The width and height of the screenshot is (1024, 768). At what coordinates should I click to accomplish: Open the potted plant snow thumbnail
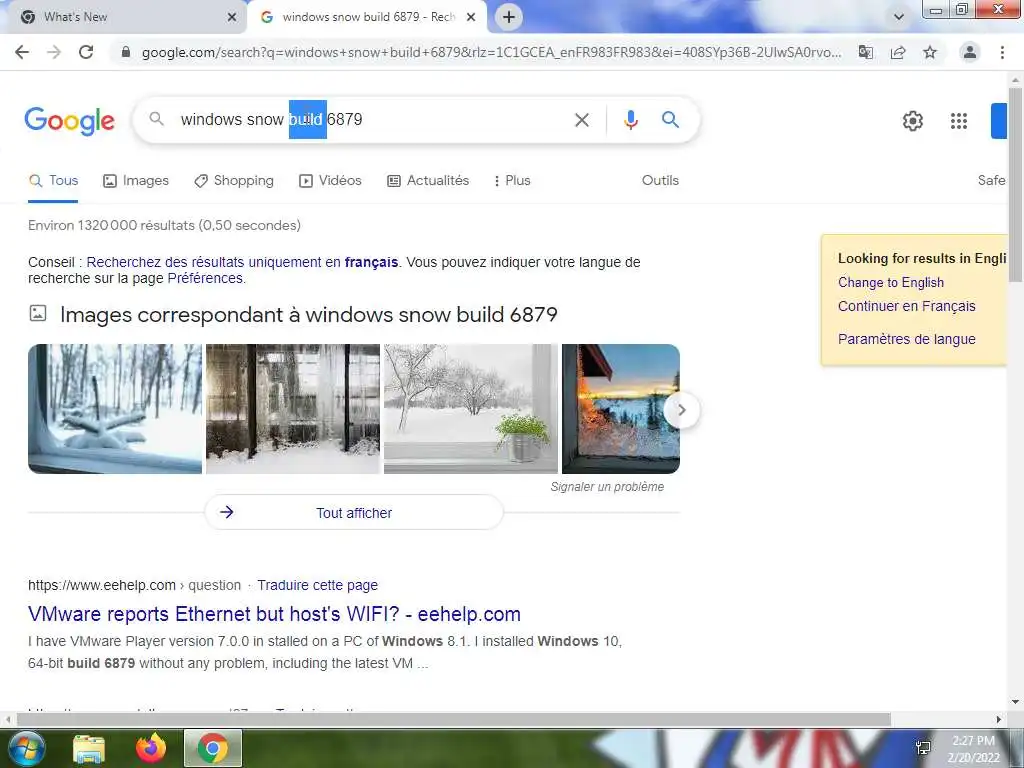tap(471, 409)
